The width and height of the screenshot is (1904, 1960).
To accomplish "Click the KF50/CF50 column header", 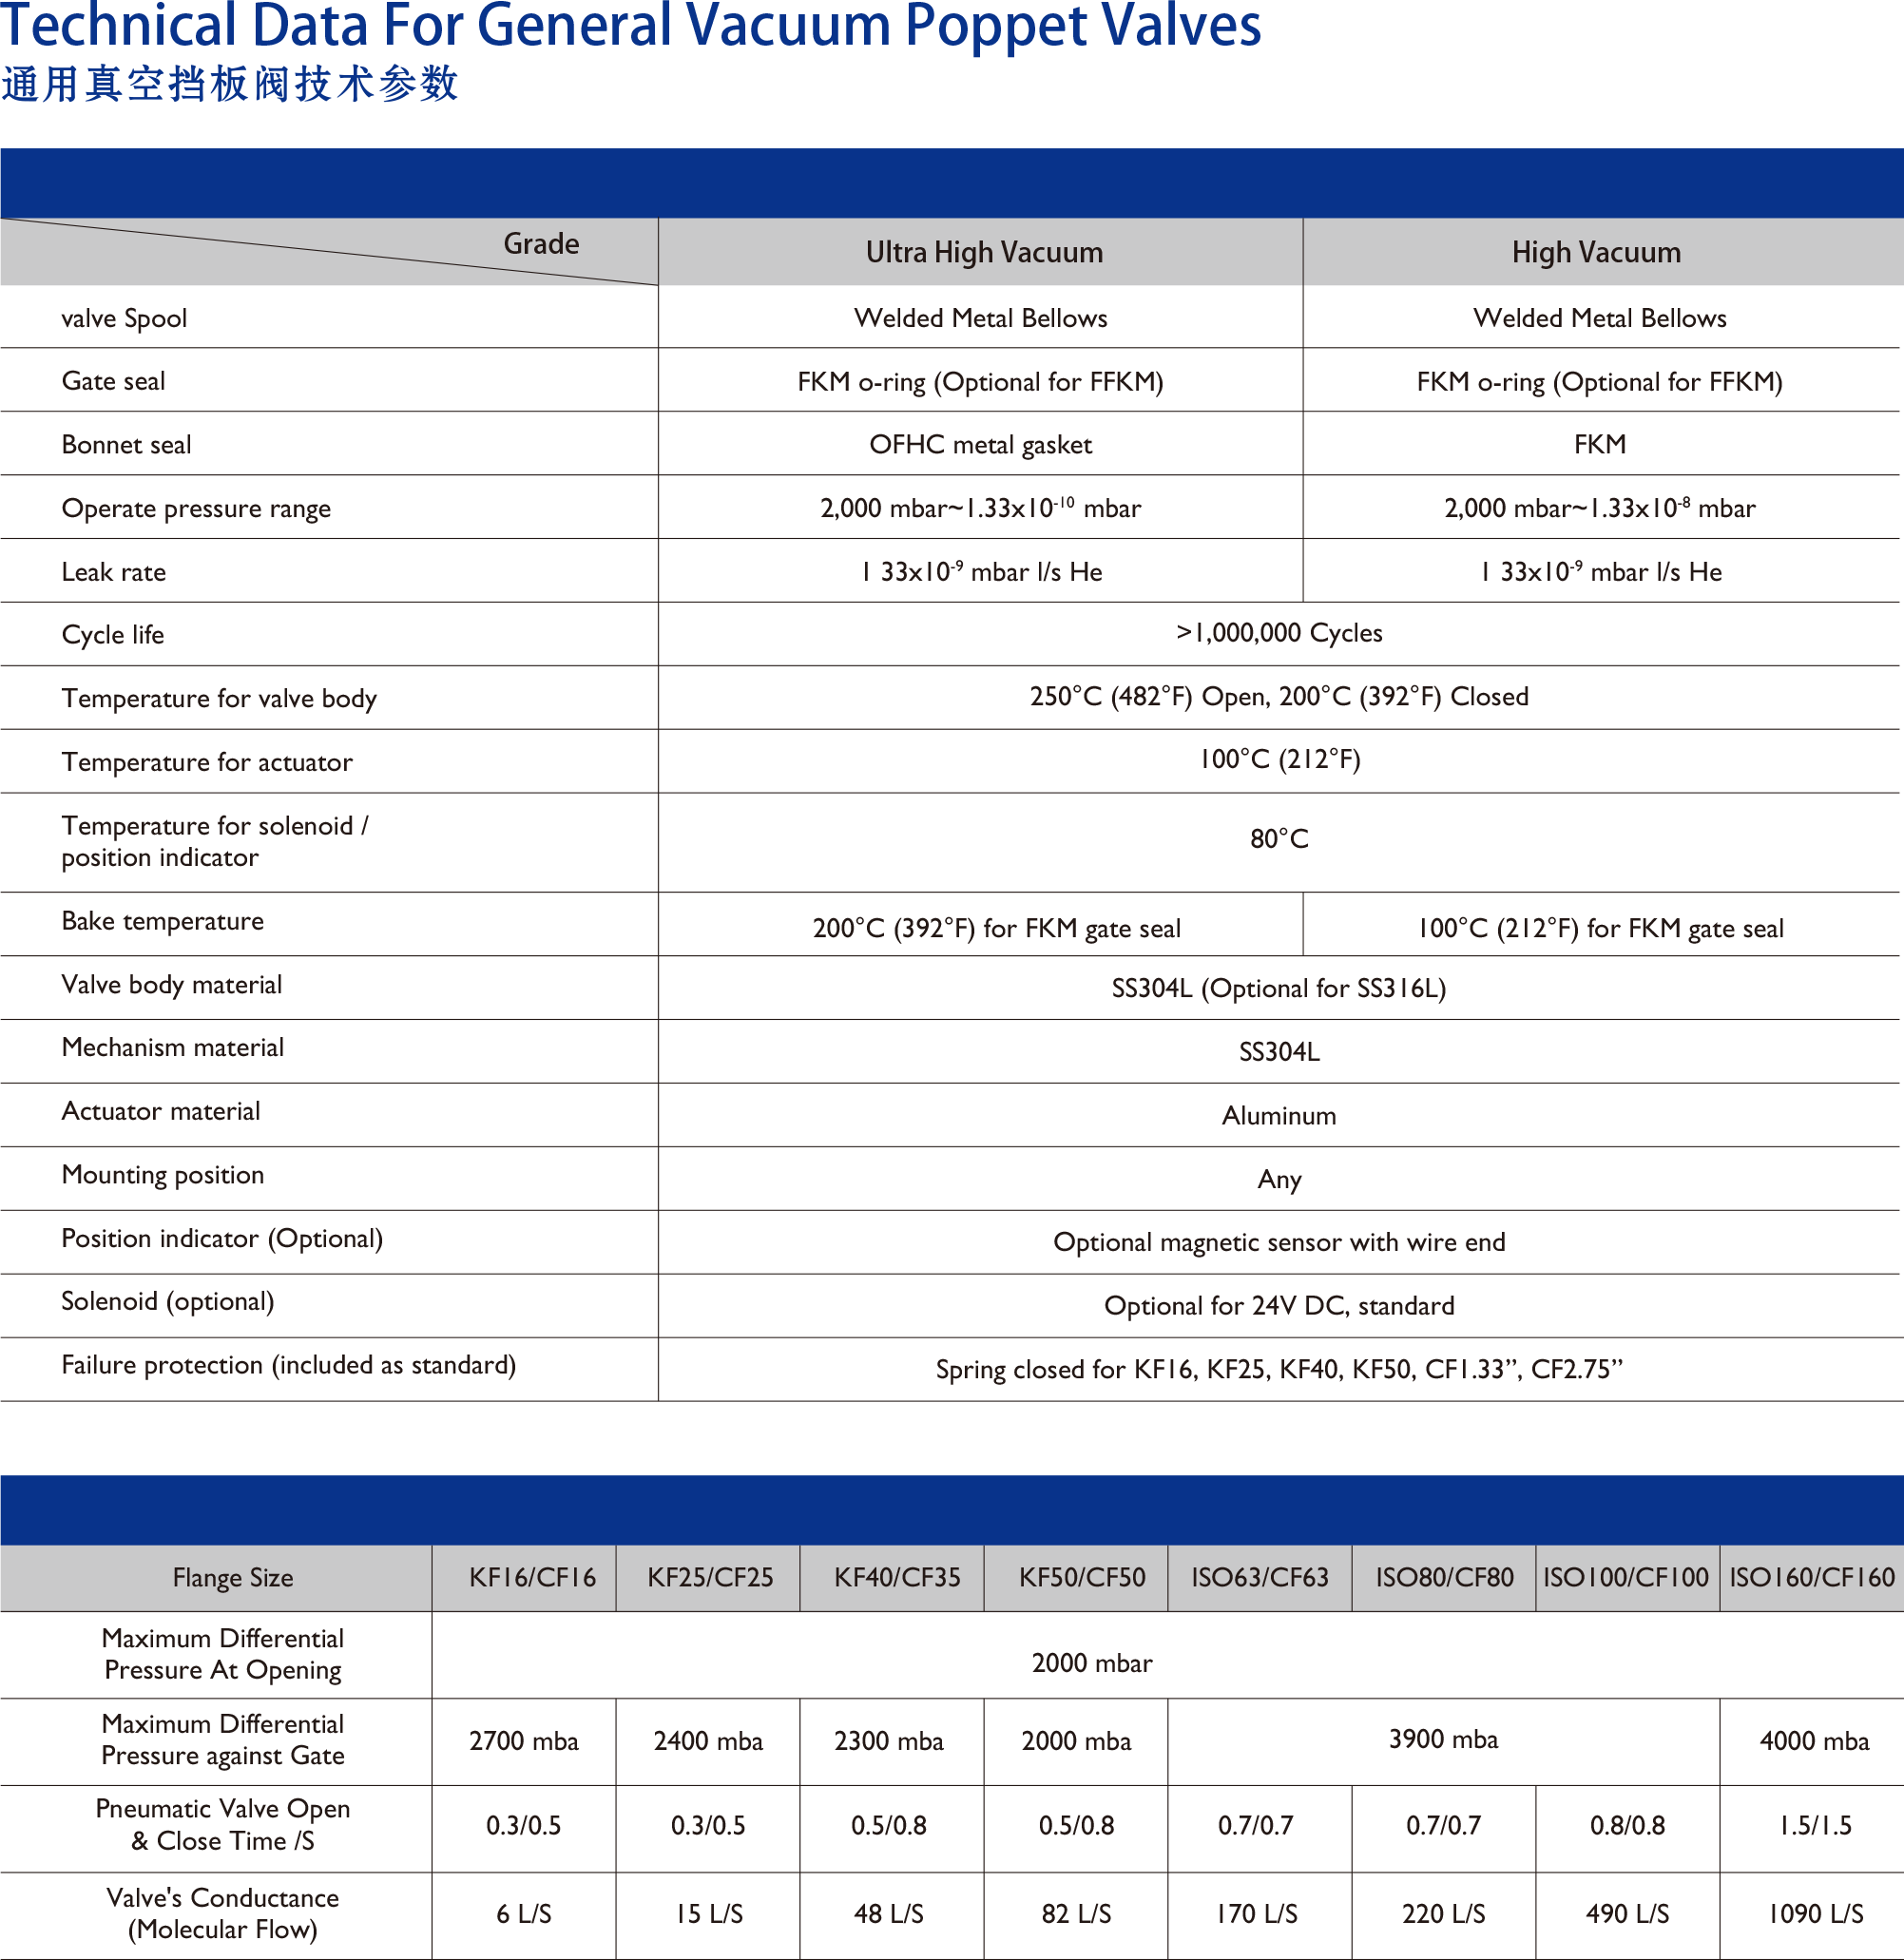I will (1081, 1577).
